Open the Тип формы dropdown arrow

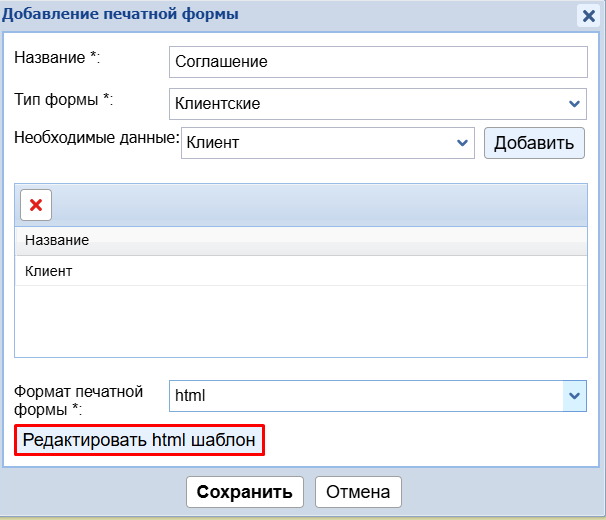[x=574, y=102]
